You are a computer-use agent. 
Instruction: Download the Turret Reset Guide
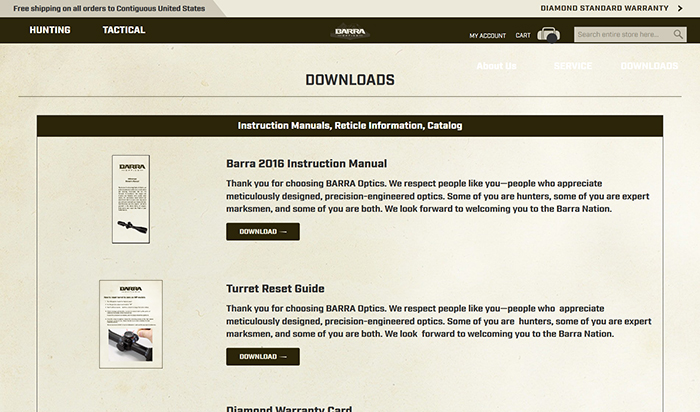click(263, 357)
